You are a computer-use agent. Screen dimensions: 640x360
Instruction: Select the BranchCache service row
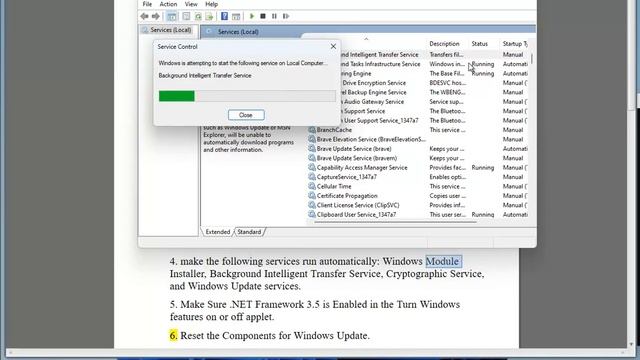417,130
